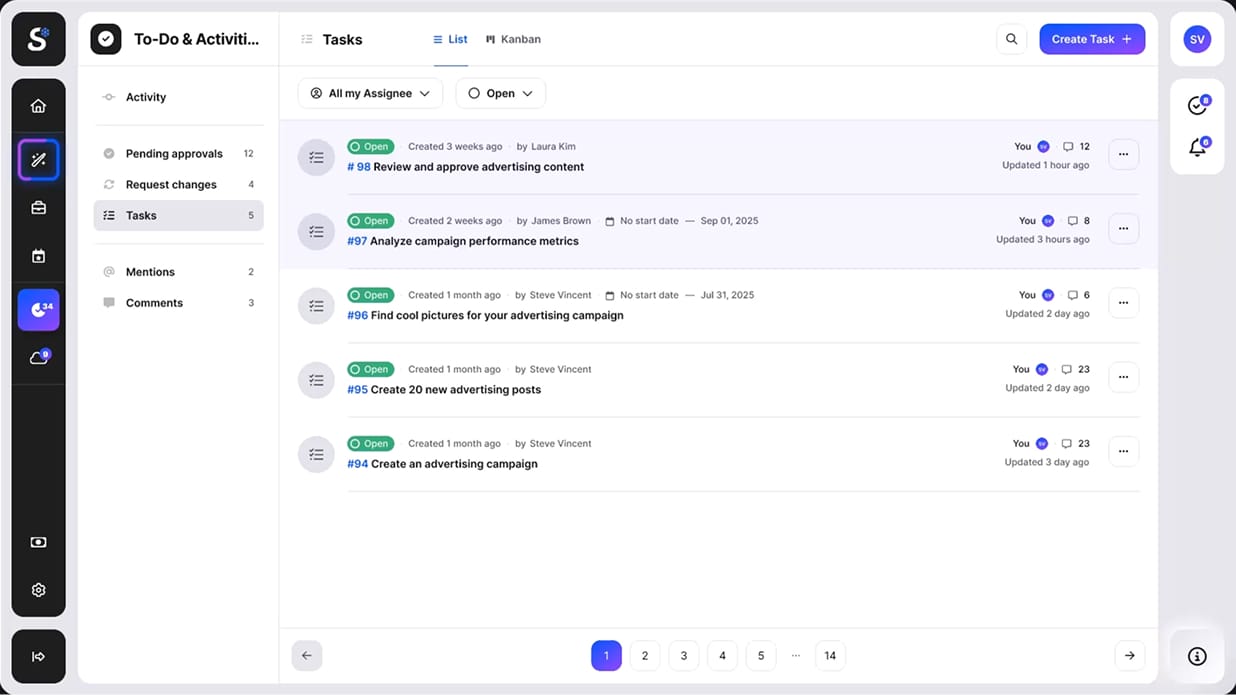This screenshot has width=1236, height=695.
Task: Click the approvals check icon with 8 badge
Action: click(1197, 103)
